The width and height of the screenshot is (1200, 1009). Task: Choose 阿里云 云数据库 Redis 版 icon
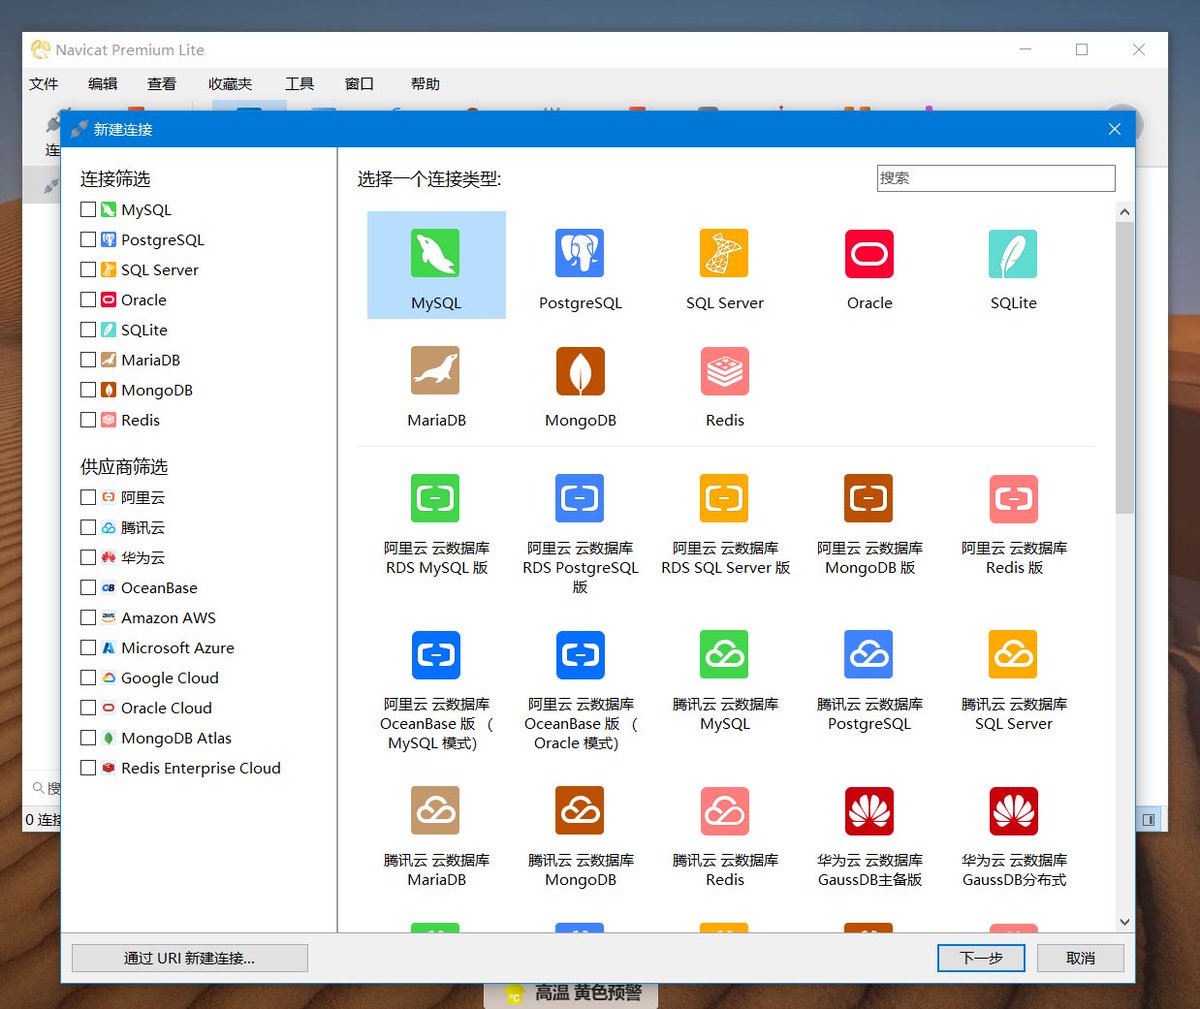(1013, 498)
